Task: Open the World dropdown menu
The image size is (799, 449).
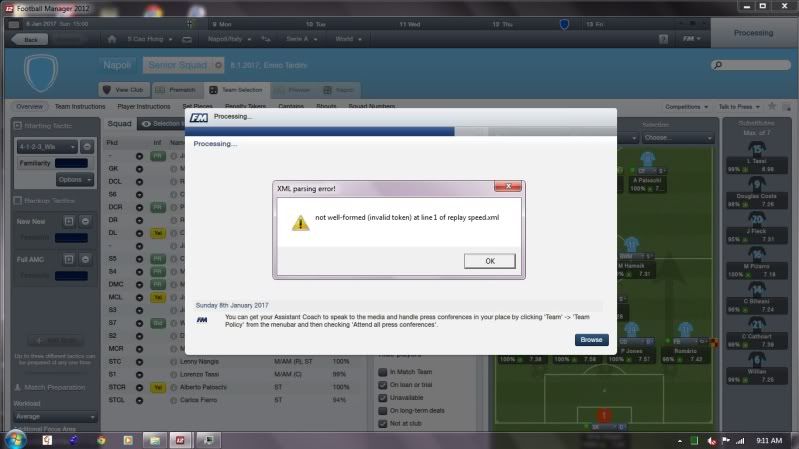Action: [x=349, y=39]
